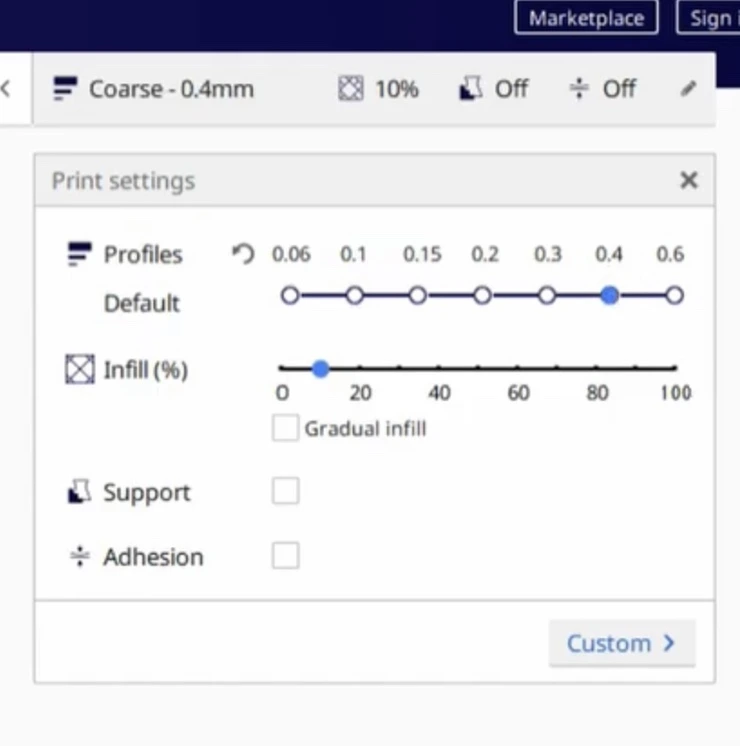Choose the 0.06 layer height profile
Viewport: 740px width, 746px height.
(x=290, y=296)
